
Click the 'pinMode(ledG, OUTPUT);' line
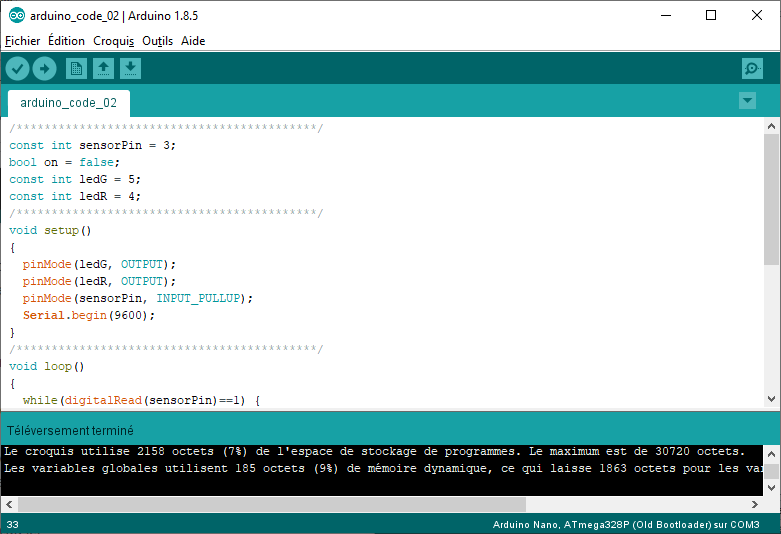99,265
